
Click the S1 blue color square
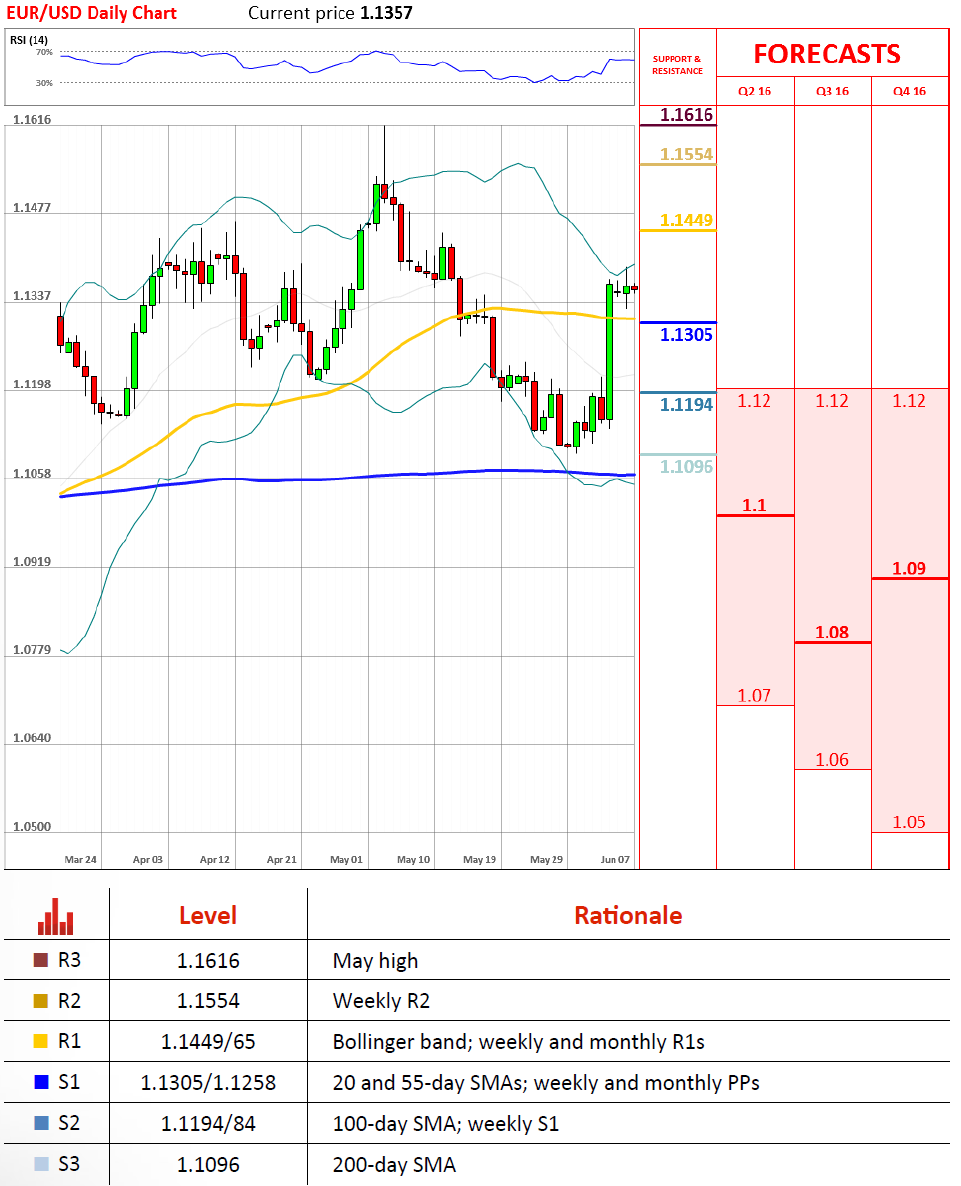[x=41, y=1082]
